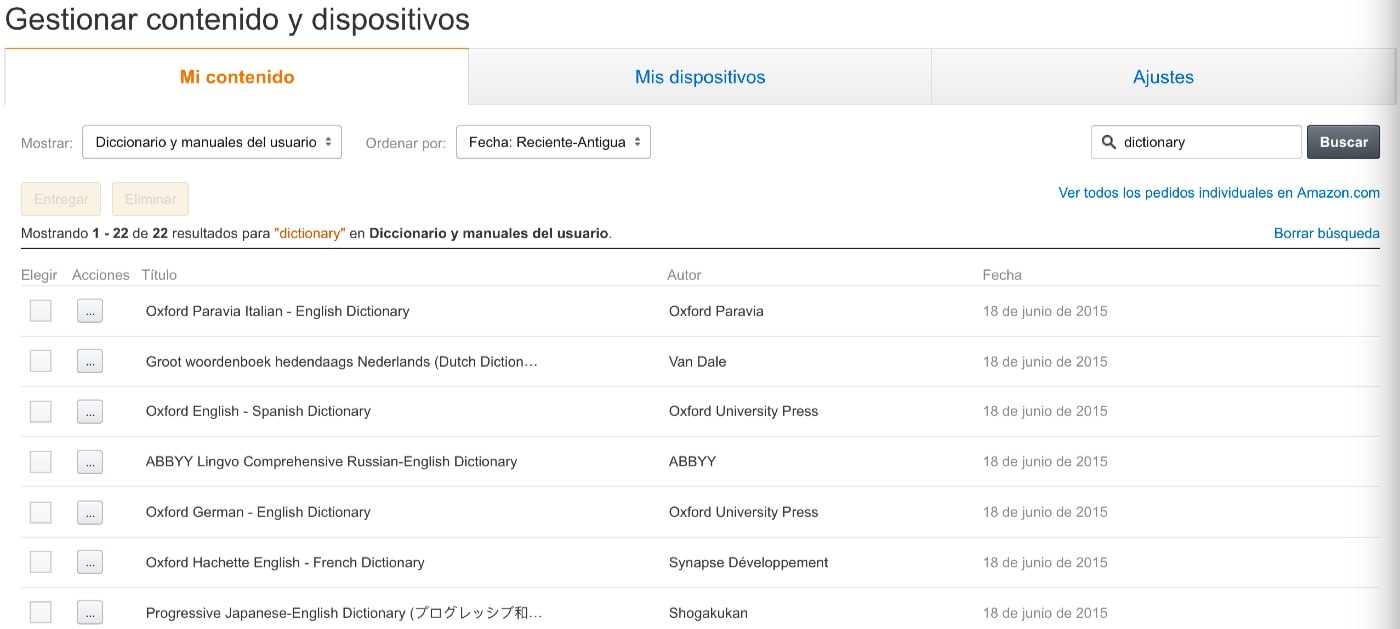Expand the Mostrar content type dropdown
This screenshot has height=629, width=1400.
click(x=212, y=142)
